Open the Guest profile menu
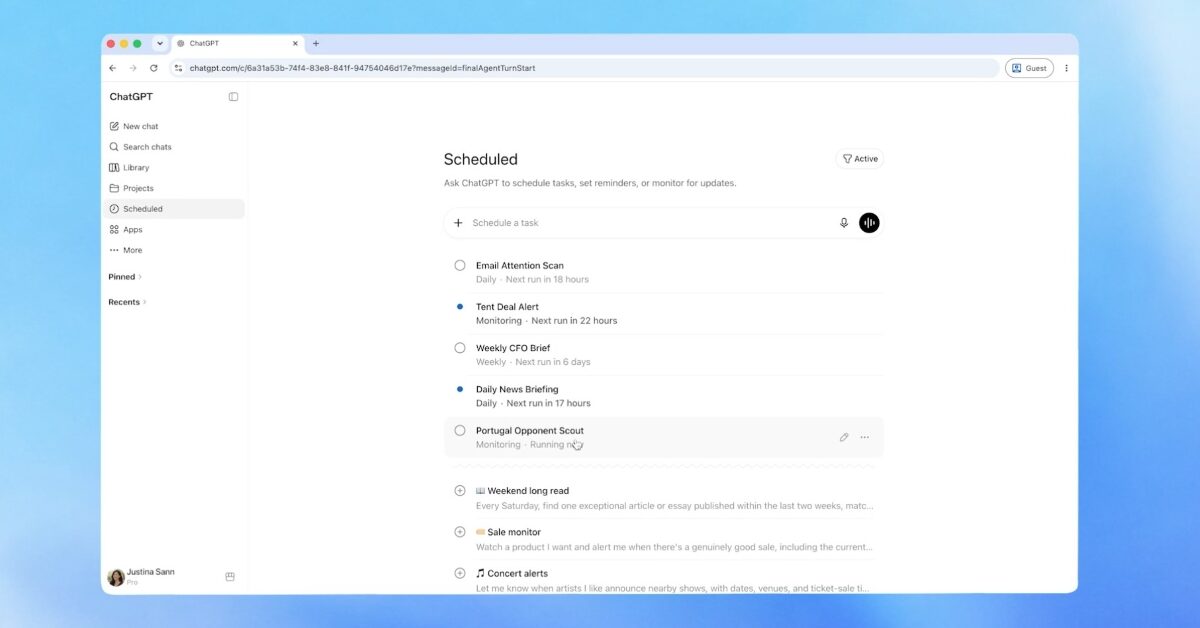This screenshot has width=1200, height=628. (1029, 68)
